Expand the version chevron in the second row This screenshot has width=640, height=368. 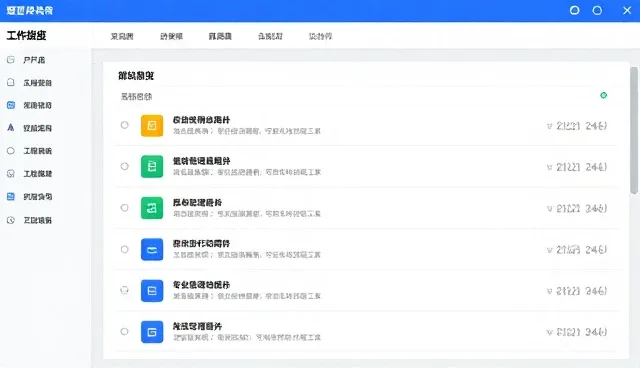click(549, 168)
